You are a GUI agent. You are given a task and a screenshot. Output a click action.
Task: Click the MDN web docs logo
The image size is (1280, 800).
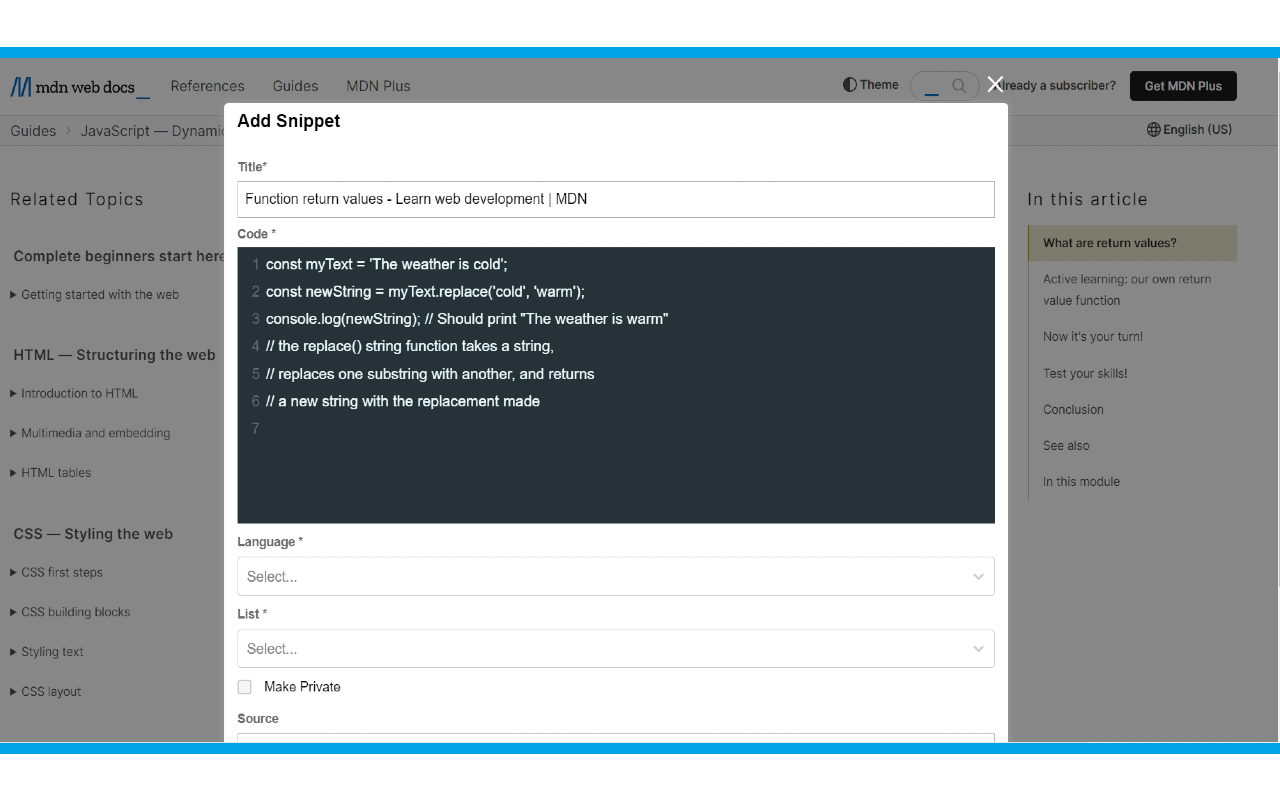click(x=80, y=87)
